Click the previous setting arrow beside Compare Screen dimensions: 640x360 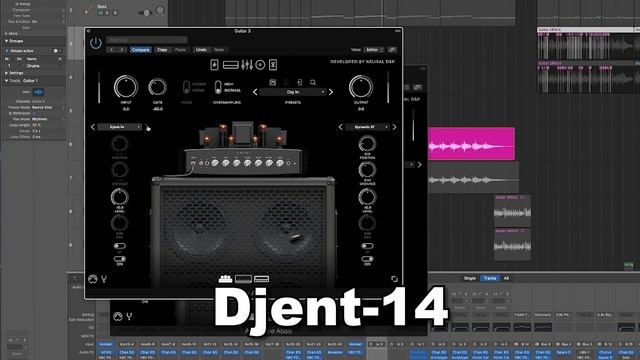(112, 50)
